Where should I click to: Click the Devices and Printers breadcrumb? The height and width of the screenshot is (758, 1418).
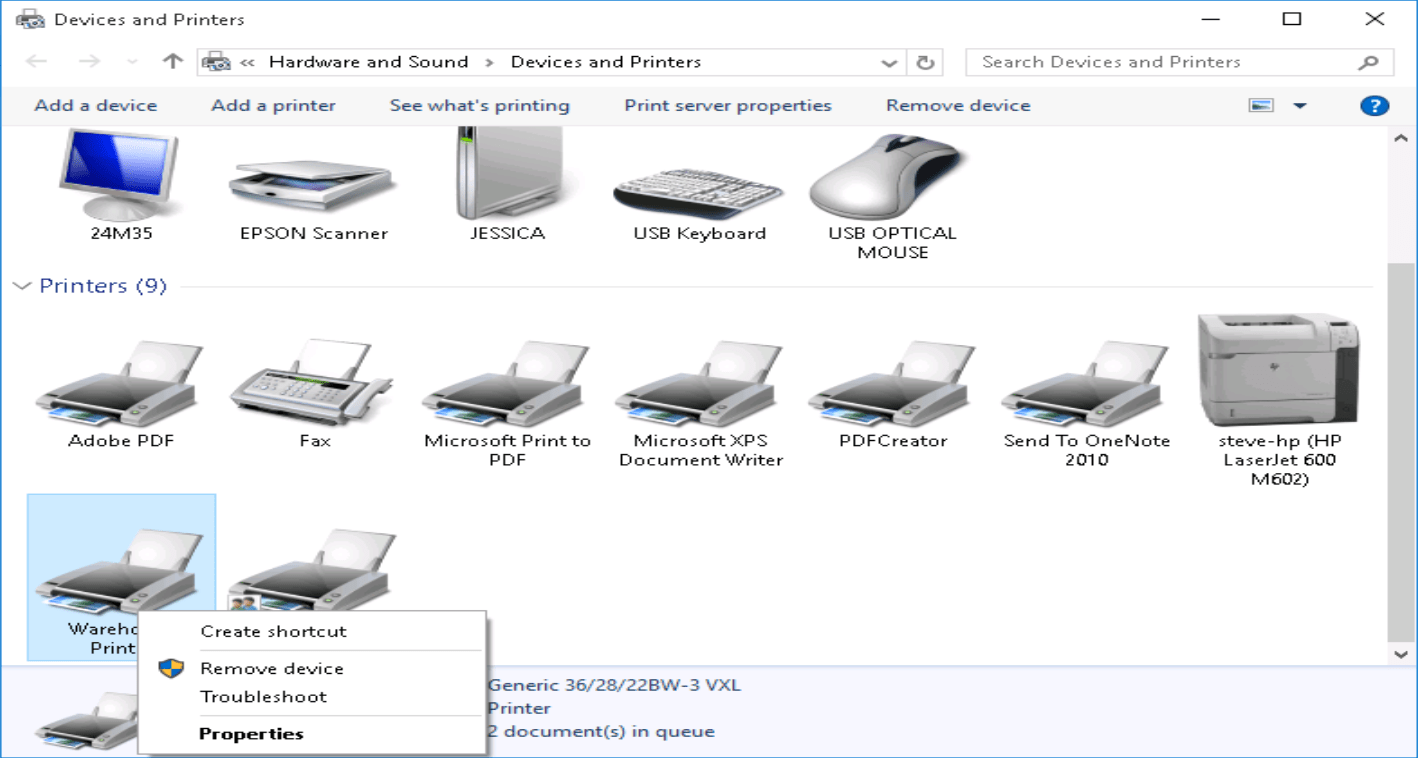tap(606, 62)
